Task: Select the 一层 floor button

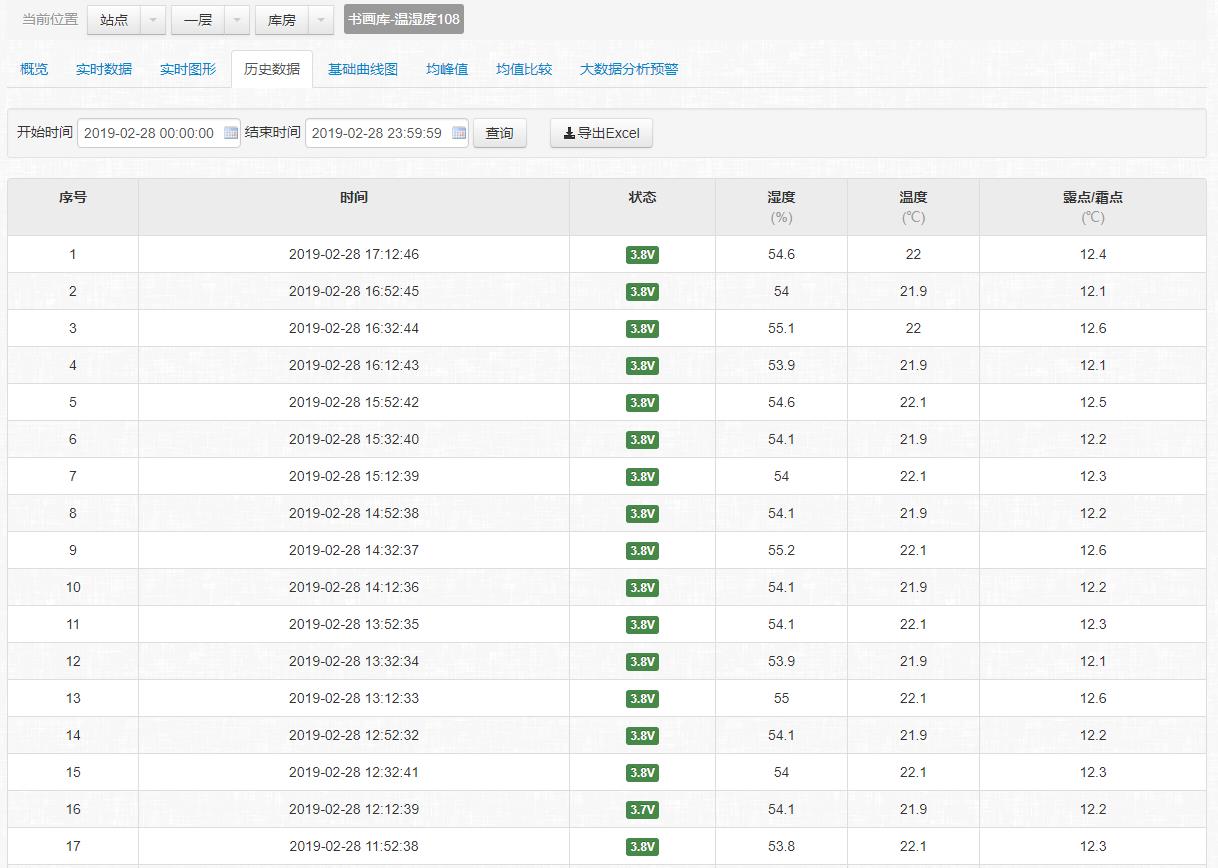Action: 198,20
